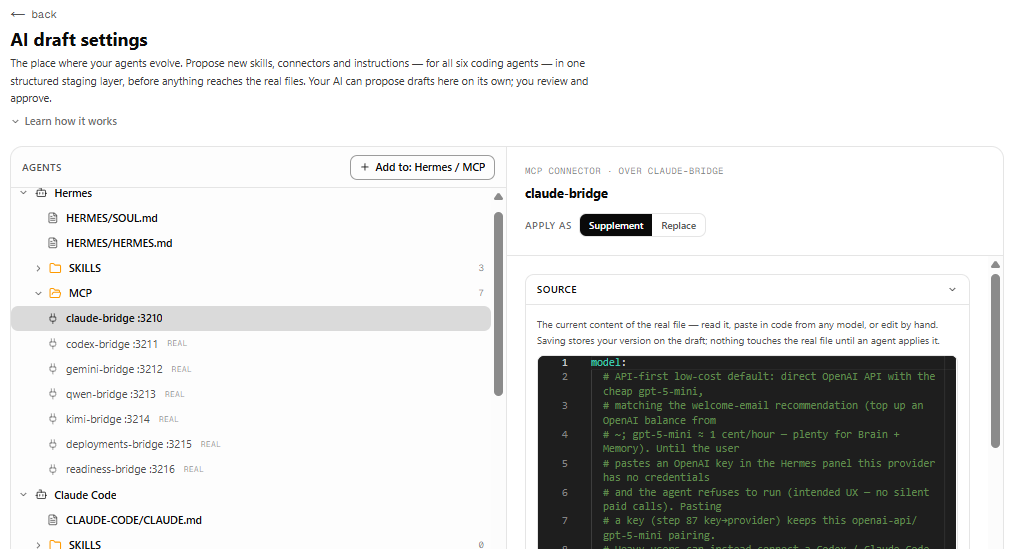
Task: Go back using the back arrow link
Action: tap(34, 14)
